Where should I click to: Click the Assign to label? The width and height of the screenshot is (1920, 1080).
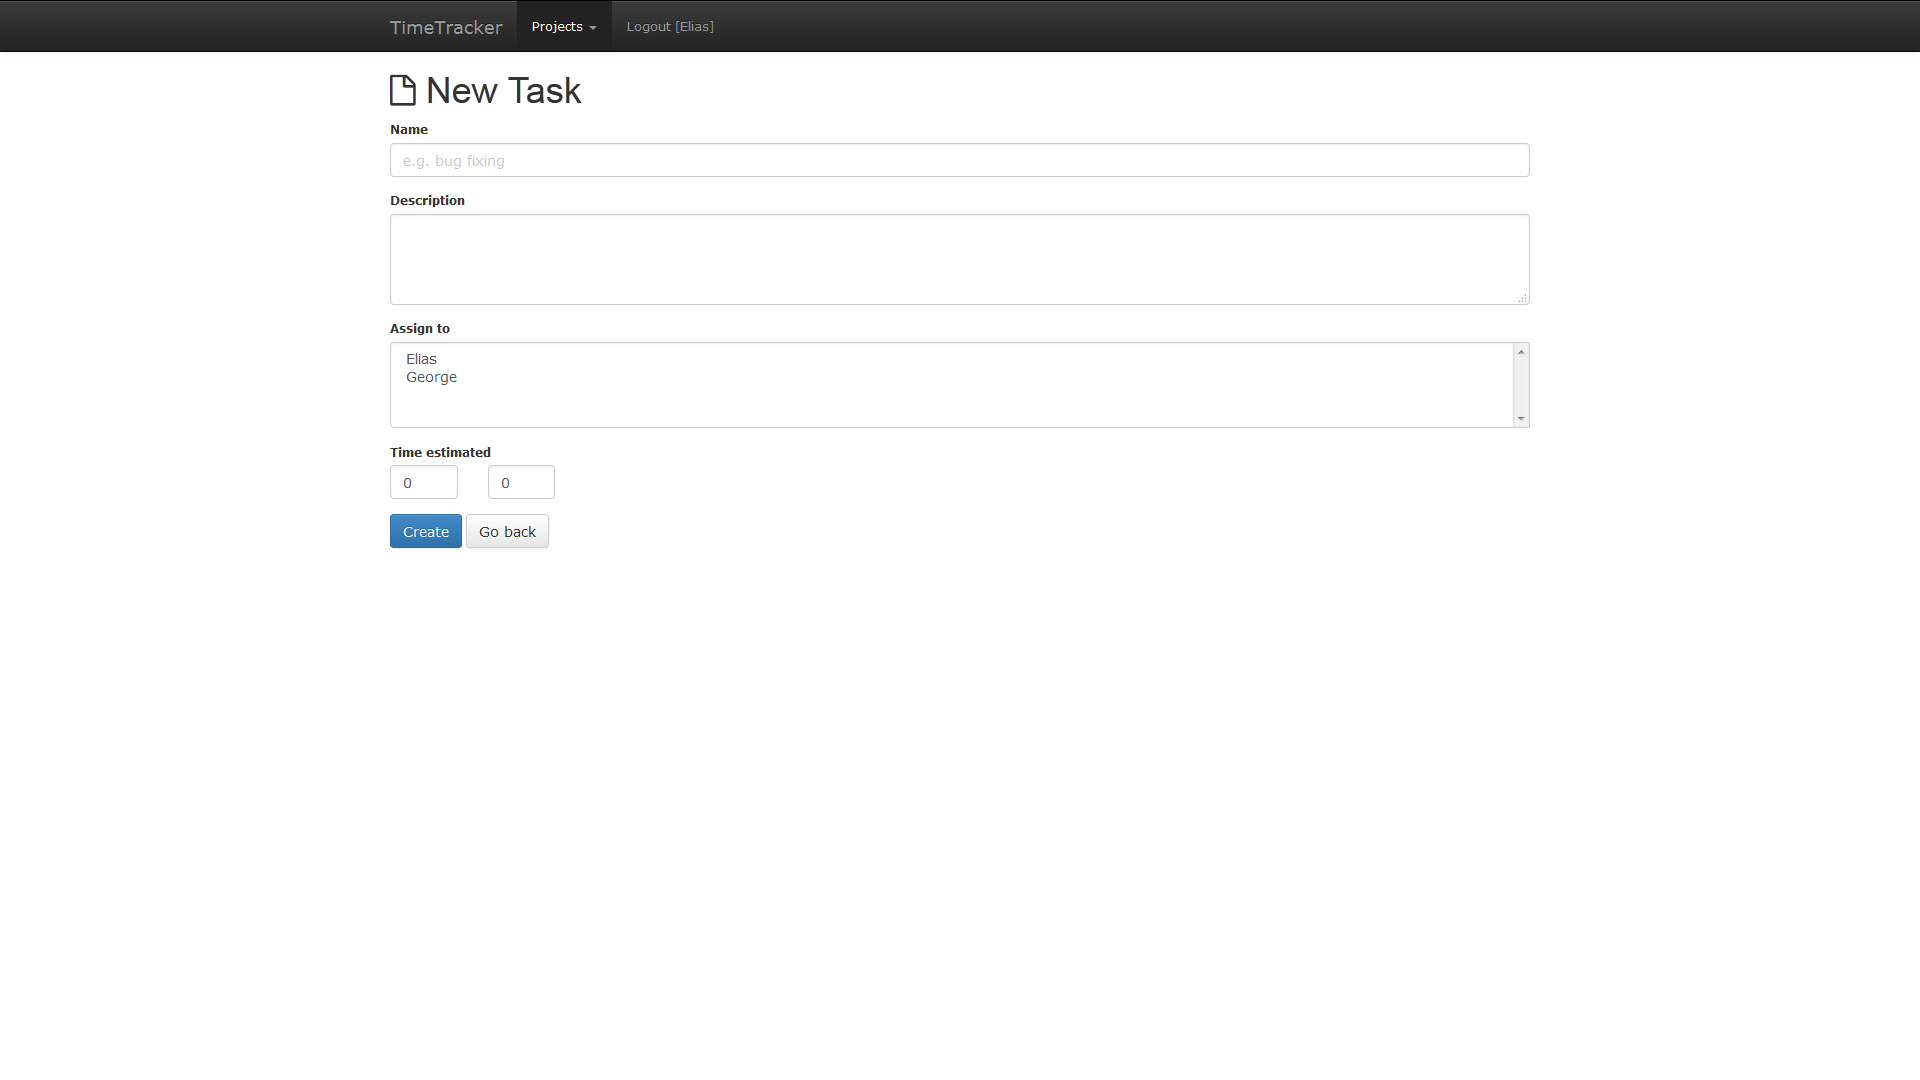point(420,329)
